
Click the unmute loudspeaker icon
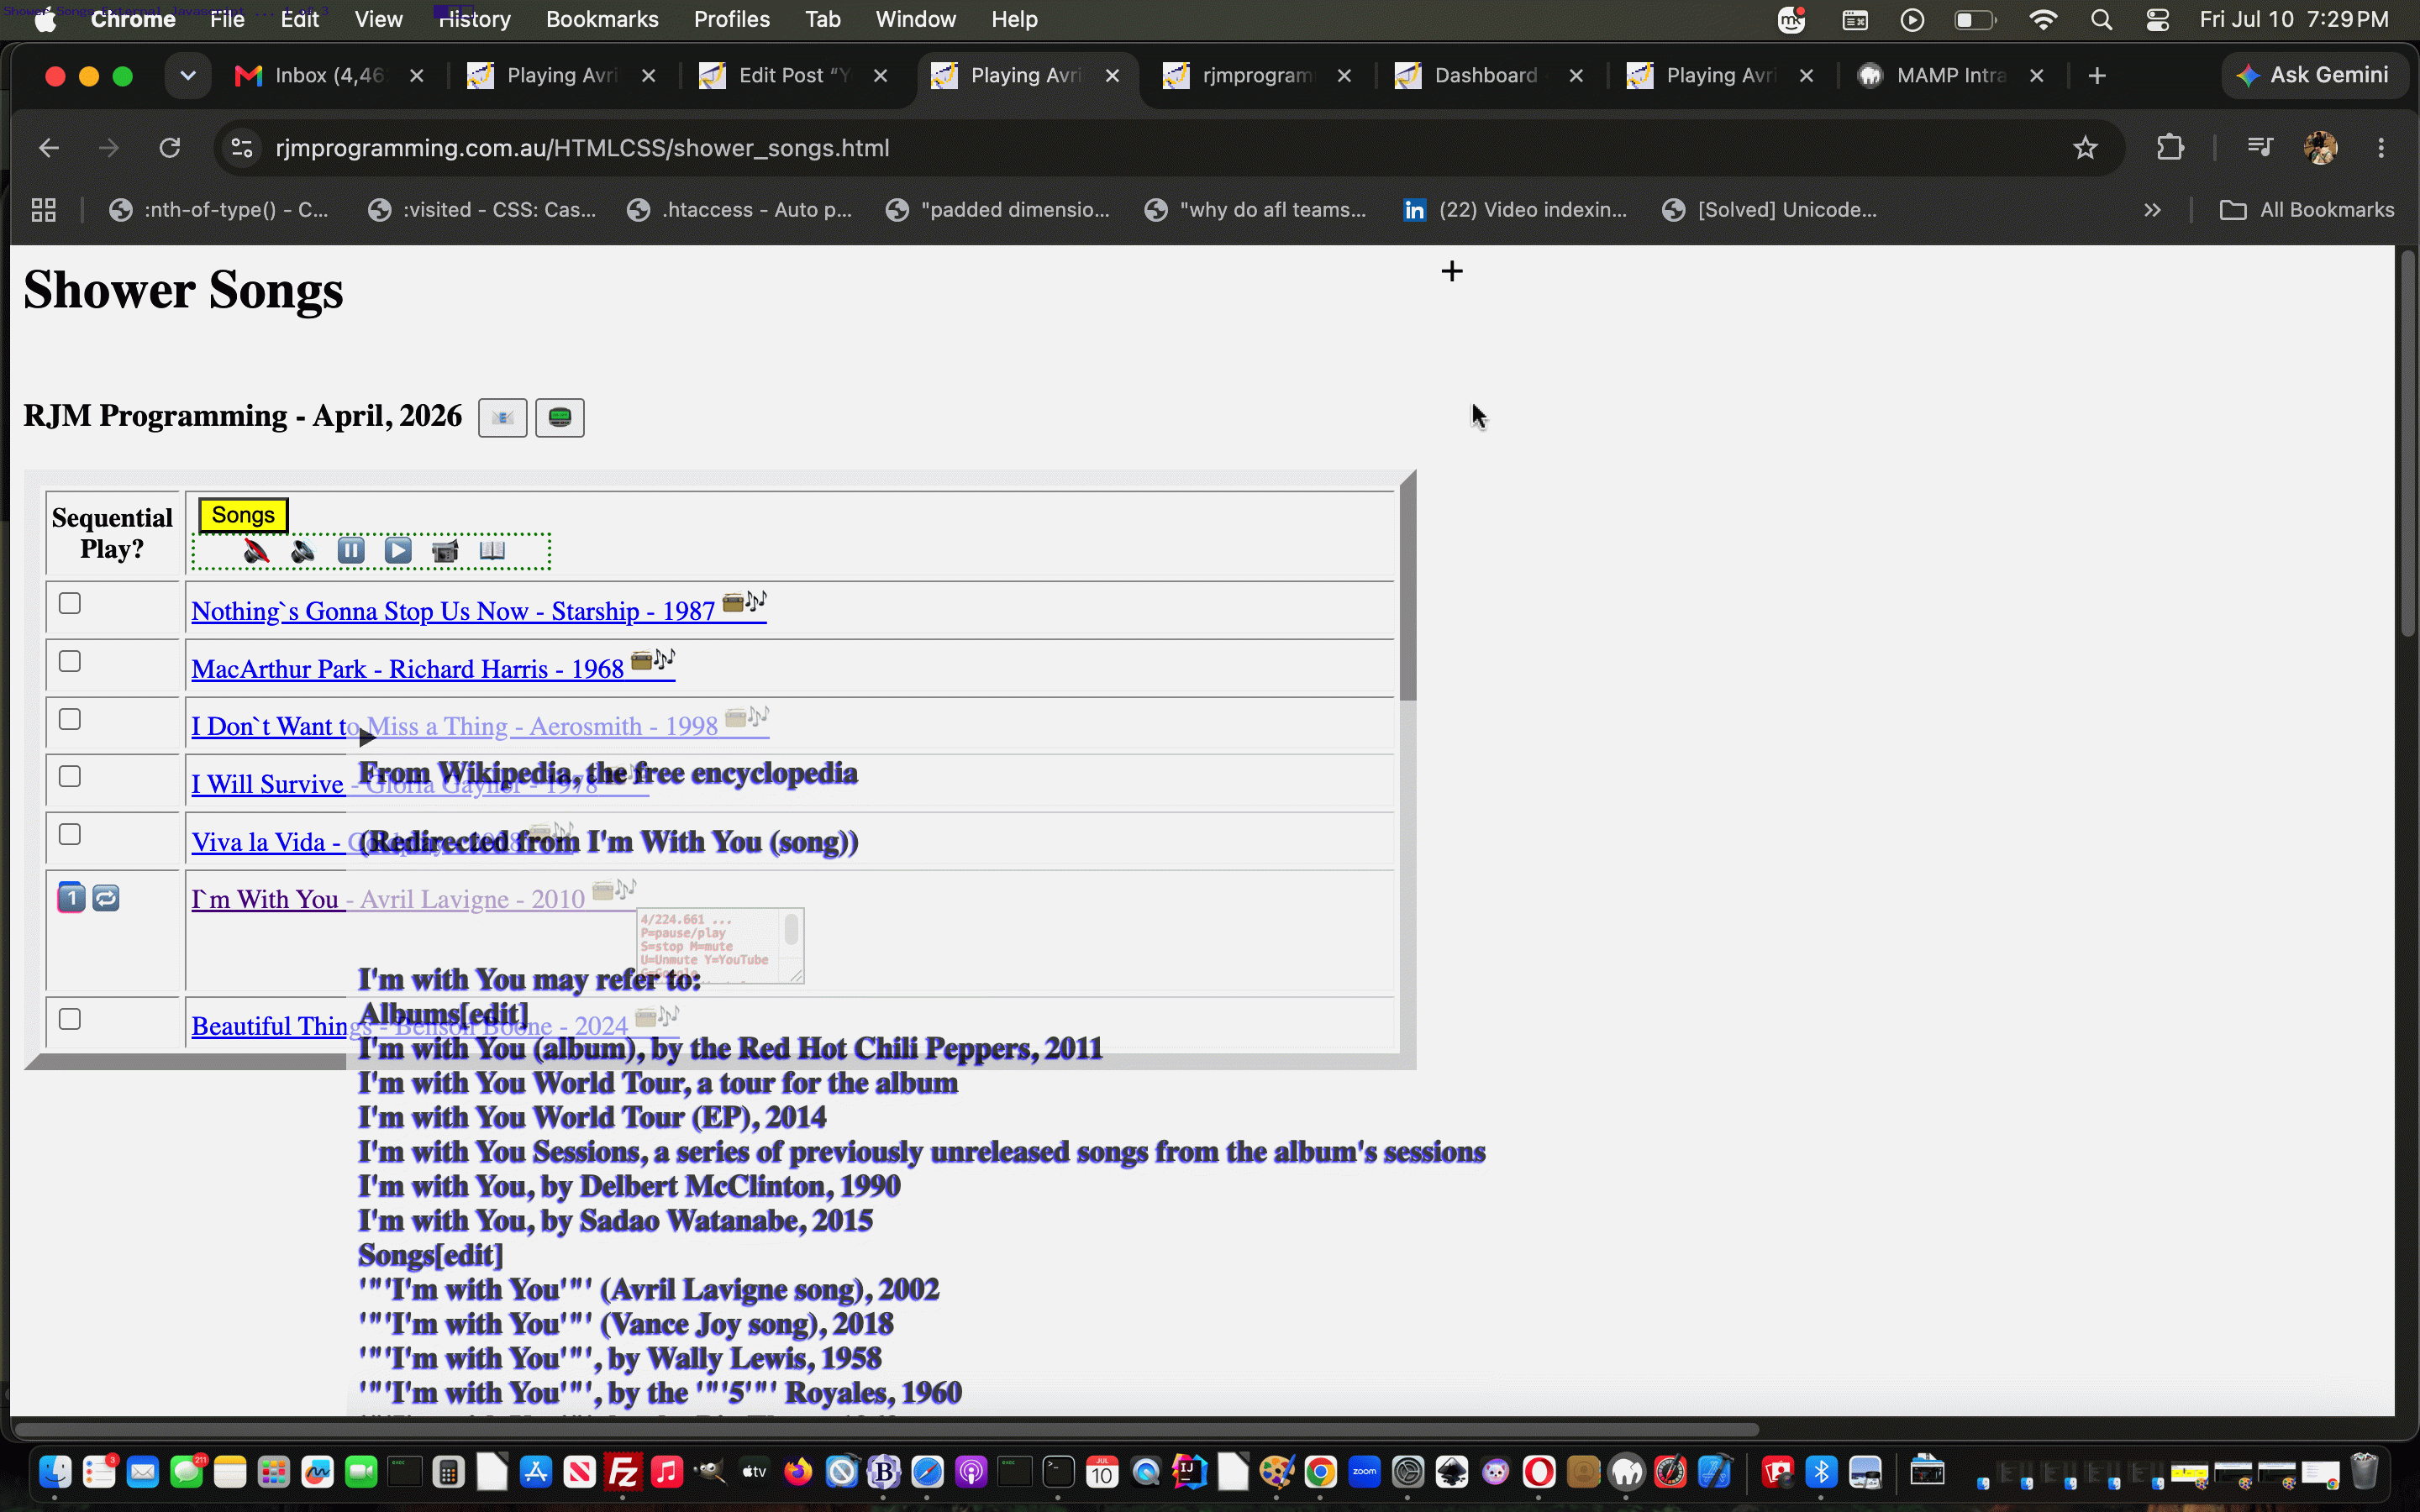pyautogui.click(x=303, y=550)
